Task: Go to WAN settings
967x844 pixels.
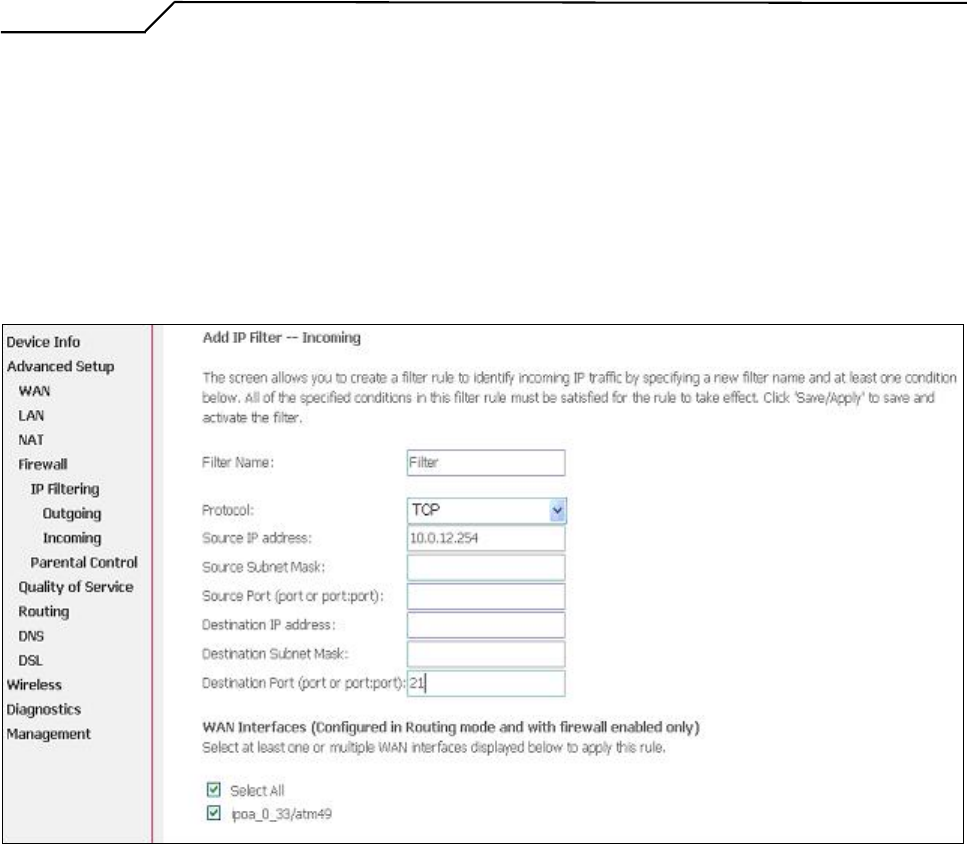Action: pos(35,391)
